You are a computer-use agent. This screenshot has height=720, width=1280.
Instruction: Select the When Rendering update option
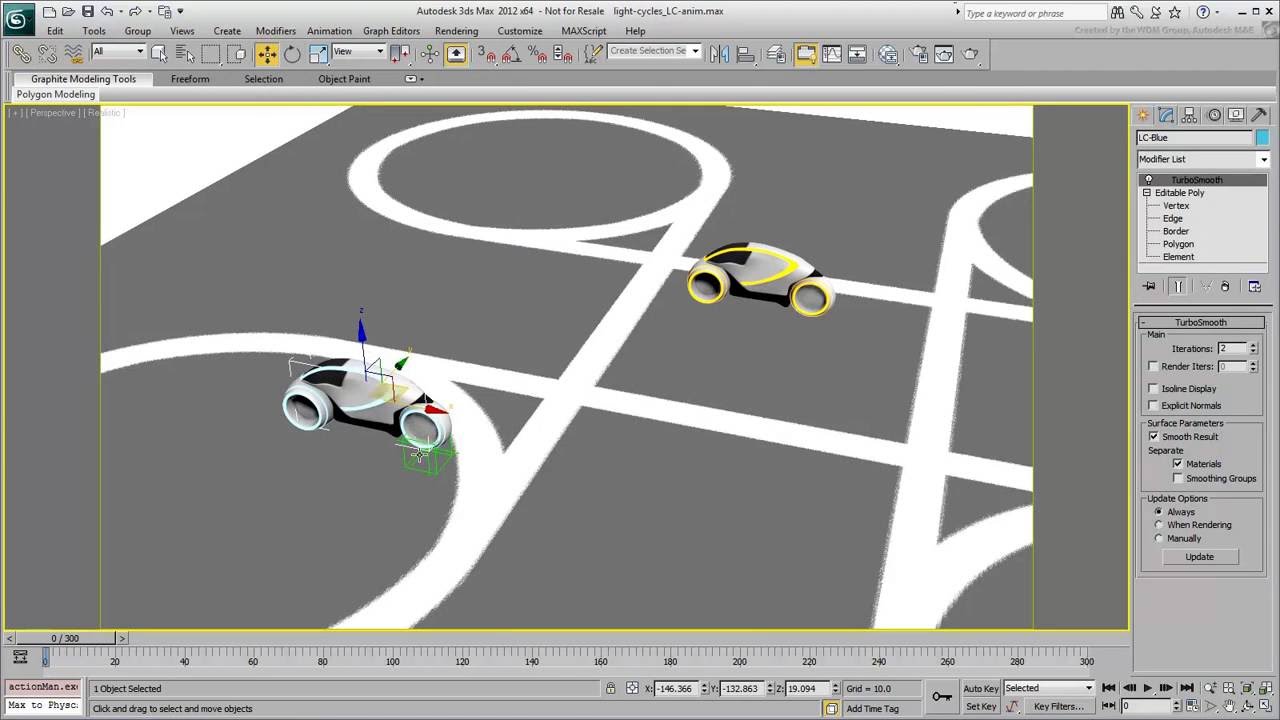click(x=1159, y=525)
